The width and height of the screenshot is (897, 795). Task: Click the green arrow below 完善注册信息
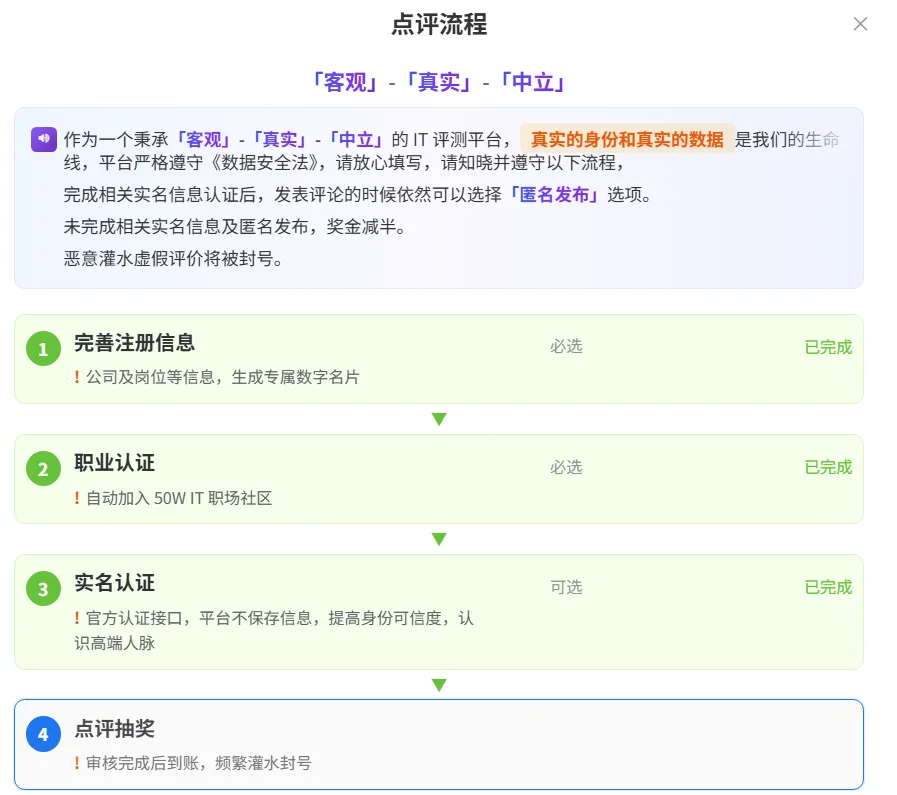[x=439, y=419]
